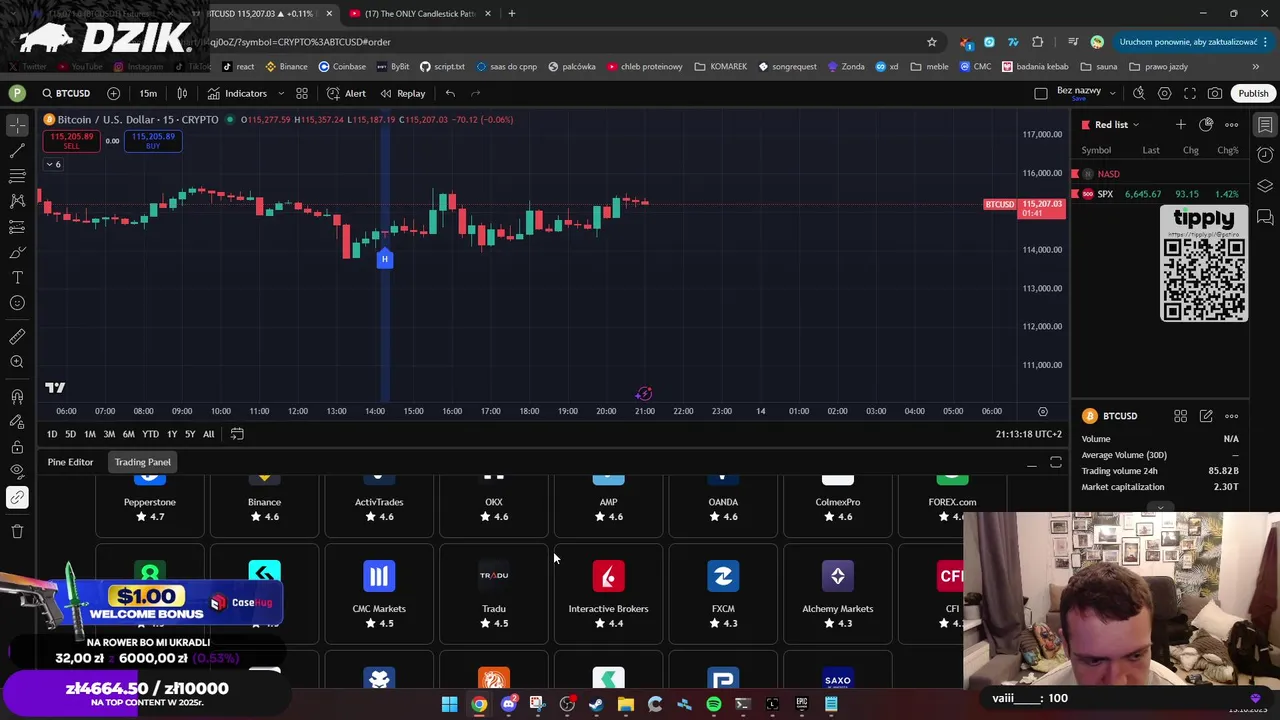Open the go-to-date calendar icon

[237, 434]
